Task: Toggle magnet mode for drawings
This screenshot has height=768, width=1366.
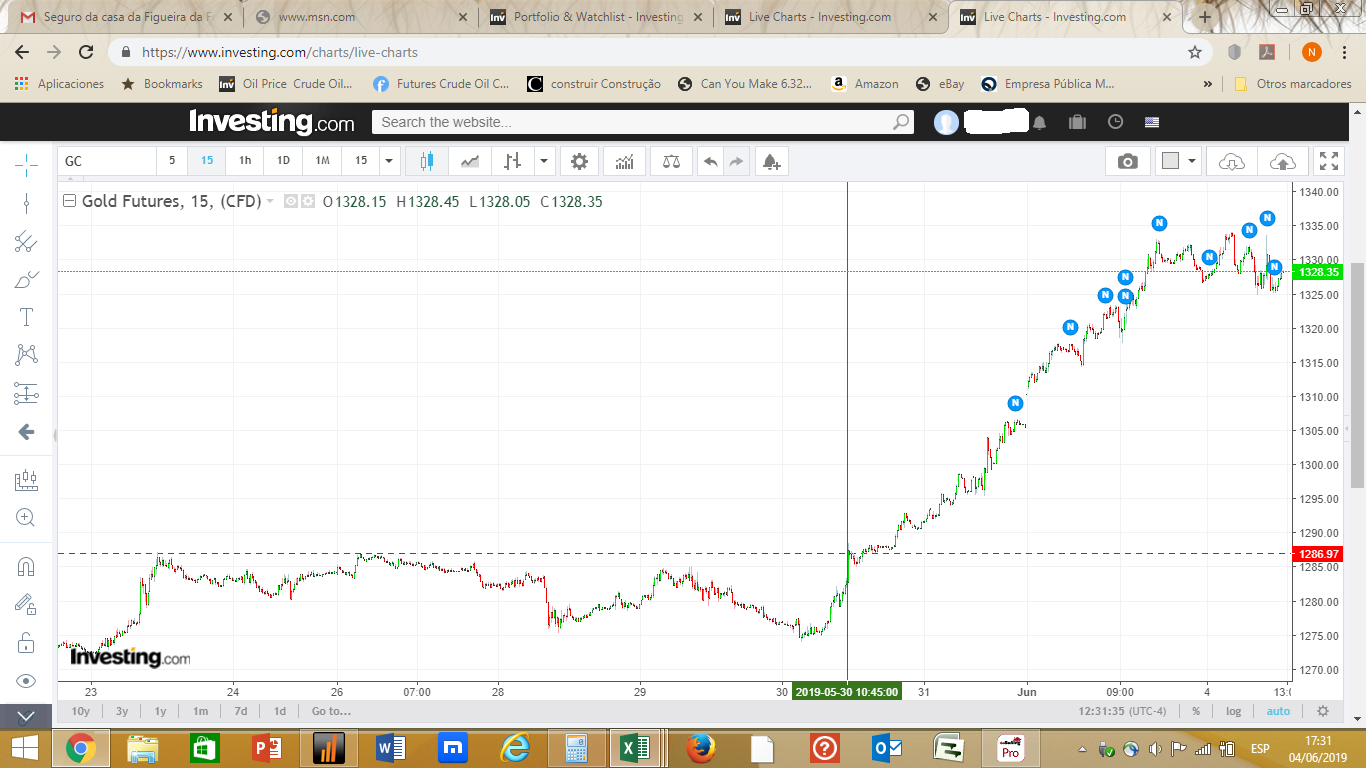Action: 26,567
